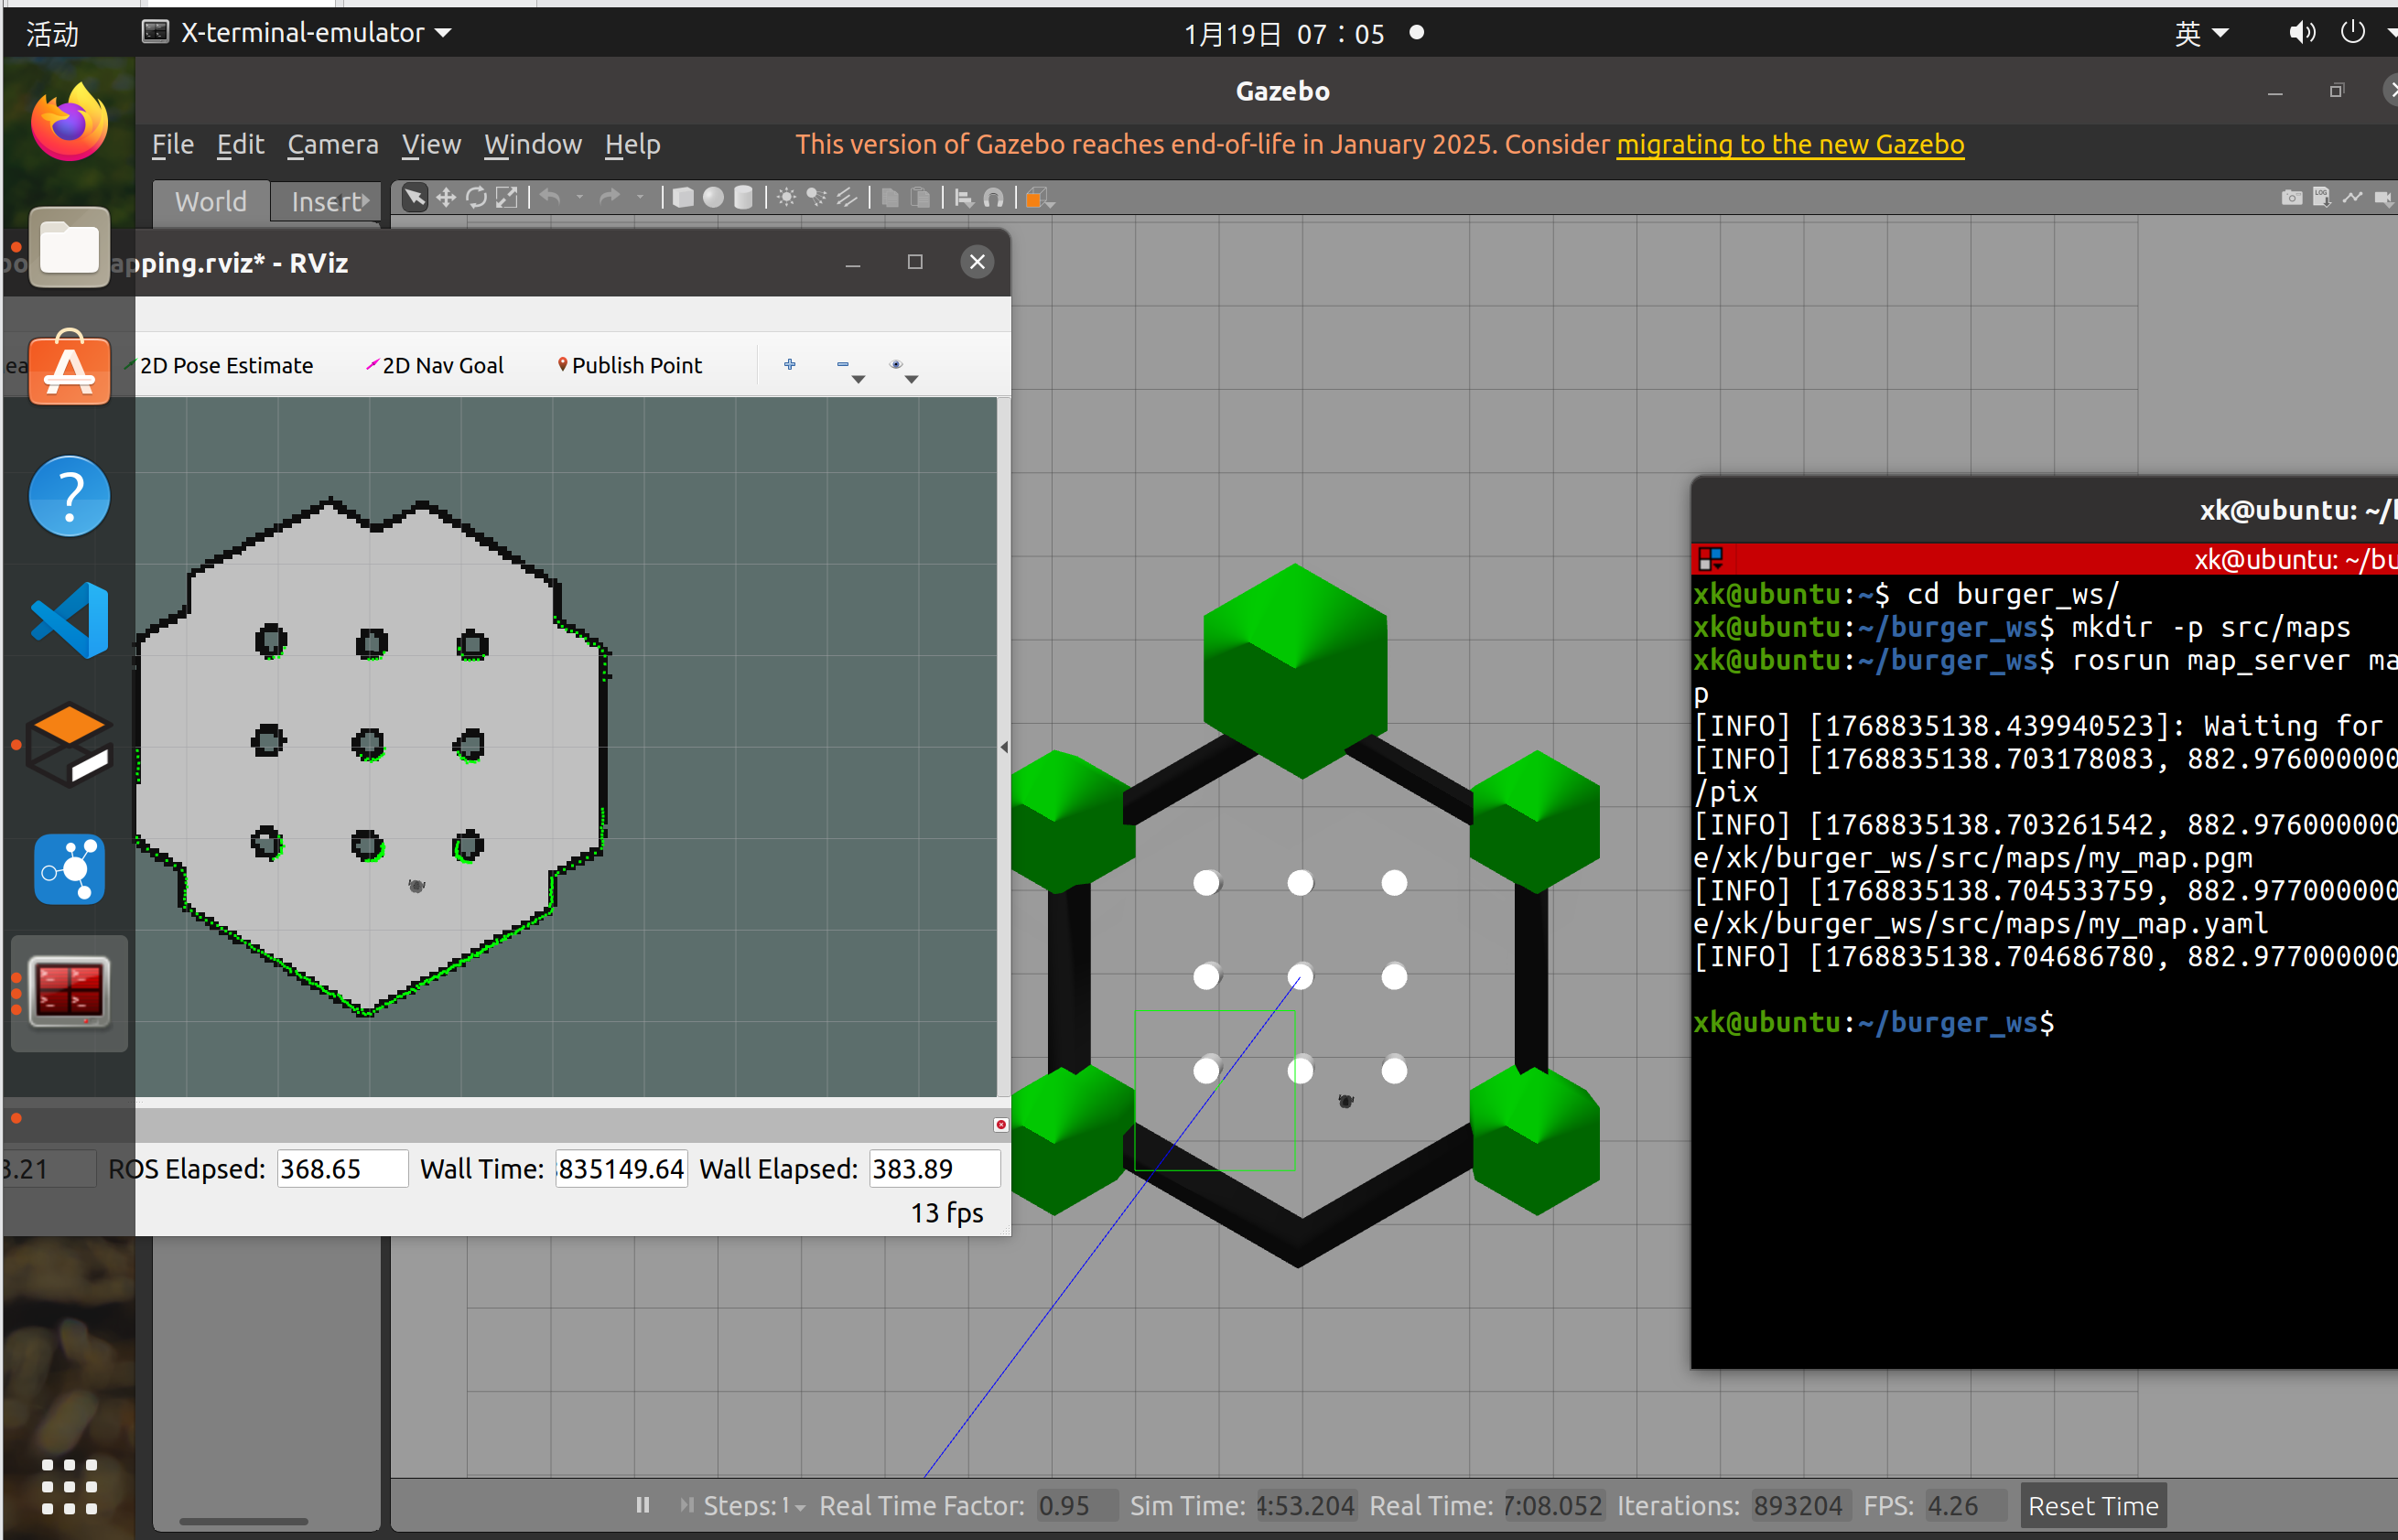Screen dimensions: 2398x1540
Task: Pause the Gazebo simulation
Action: [643, 1504]
